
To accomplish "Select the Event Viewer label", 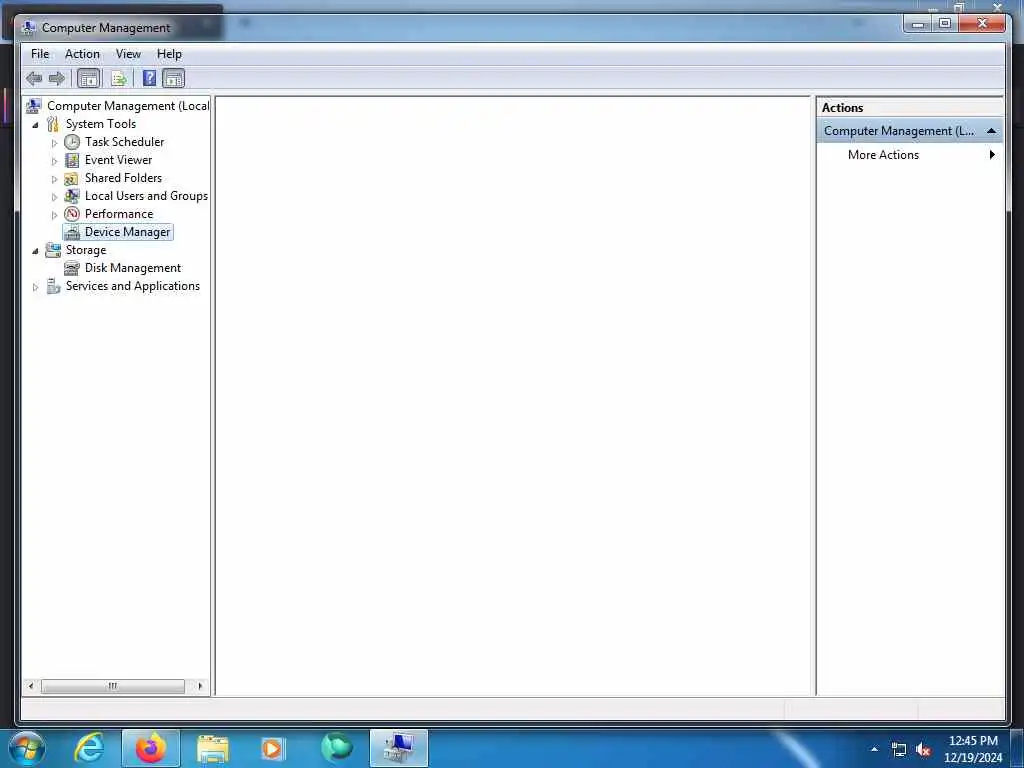I will pyautogui.click(x=118, y=160).
